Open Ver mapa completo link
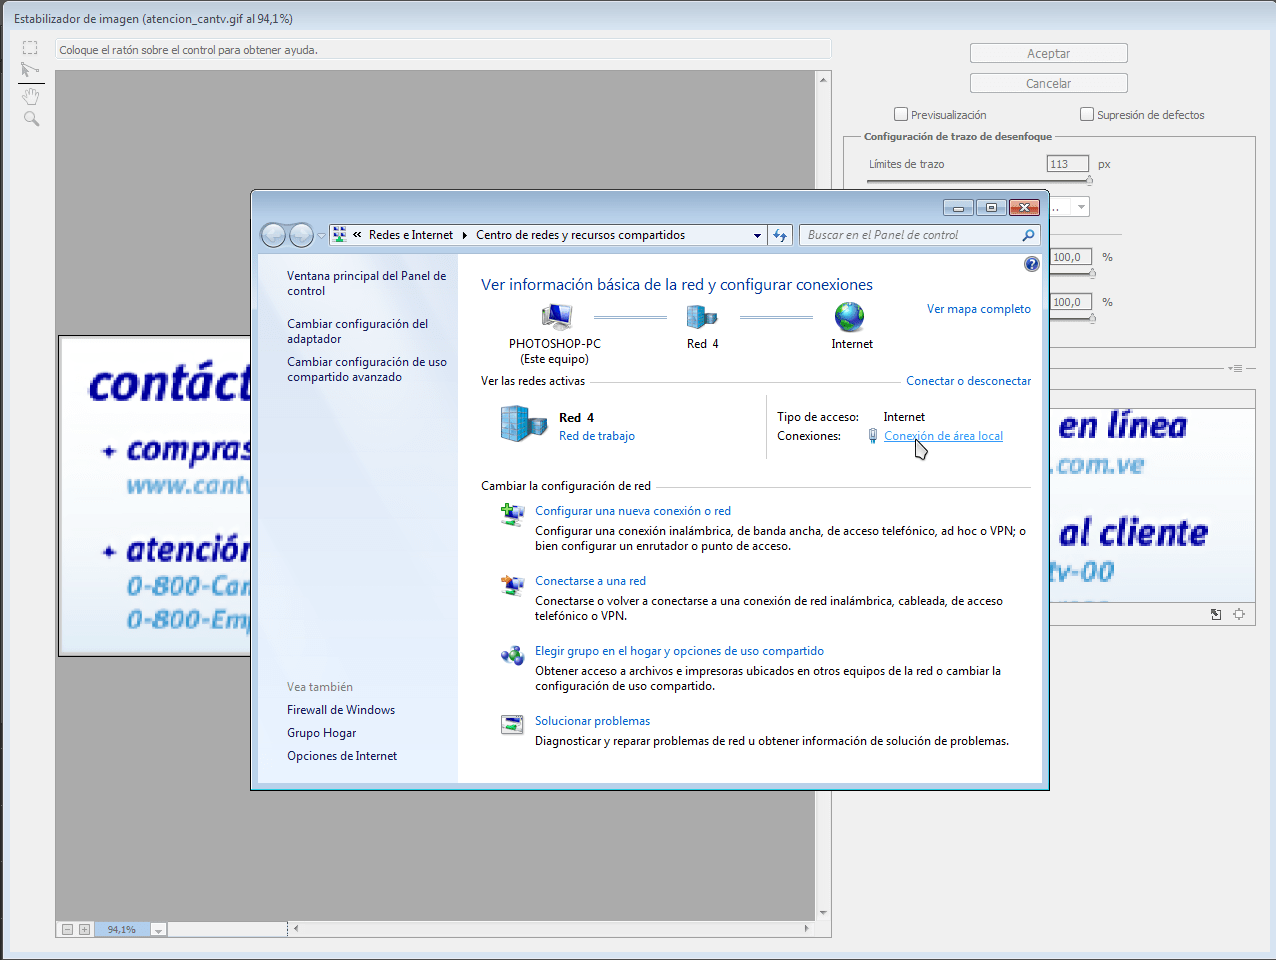 (979, 309)
